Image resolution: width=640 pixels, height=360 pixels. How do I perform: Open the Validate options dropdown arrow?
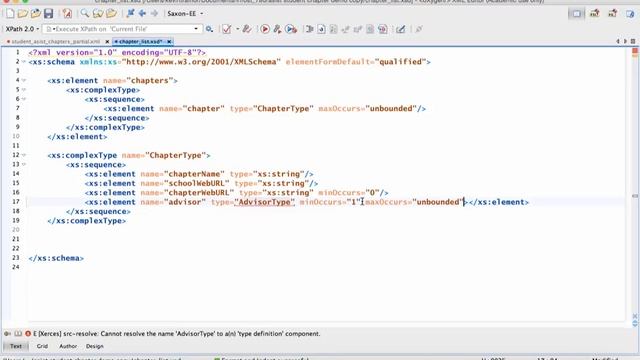pos(238,29)
